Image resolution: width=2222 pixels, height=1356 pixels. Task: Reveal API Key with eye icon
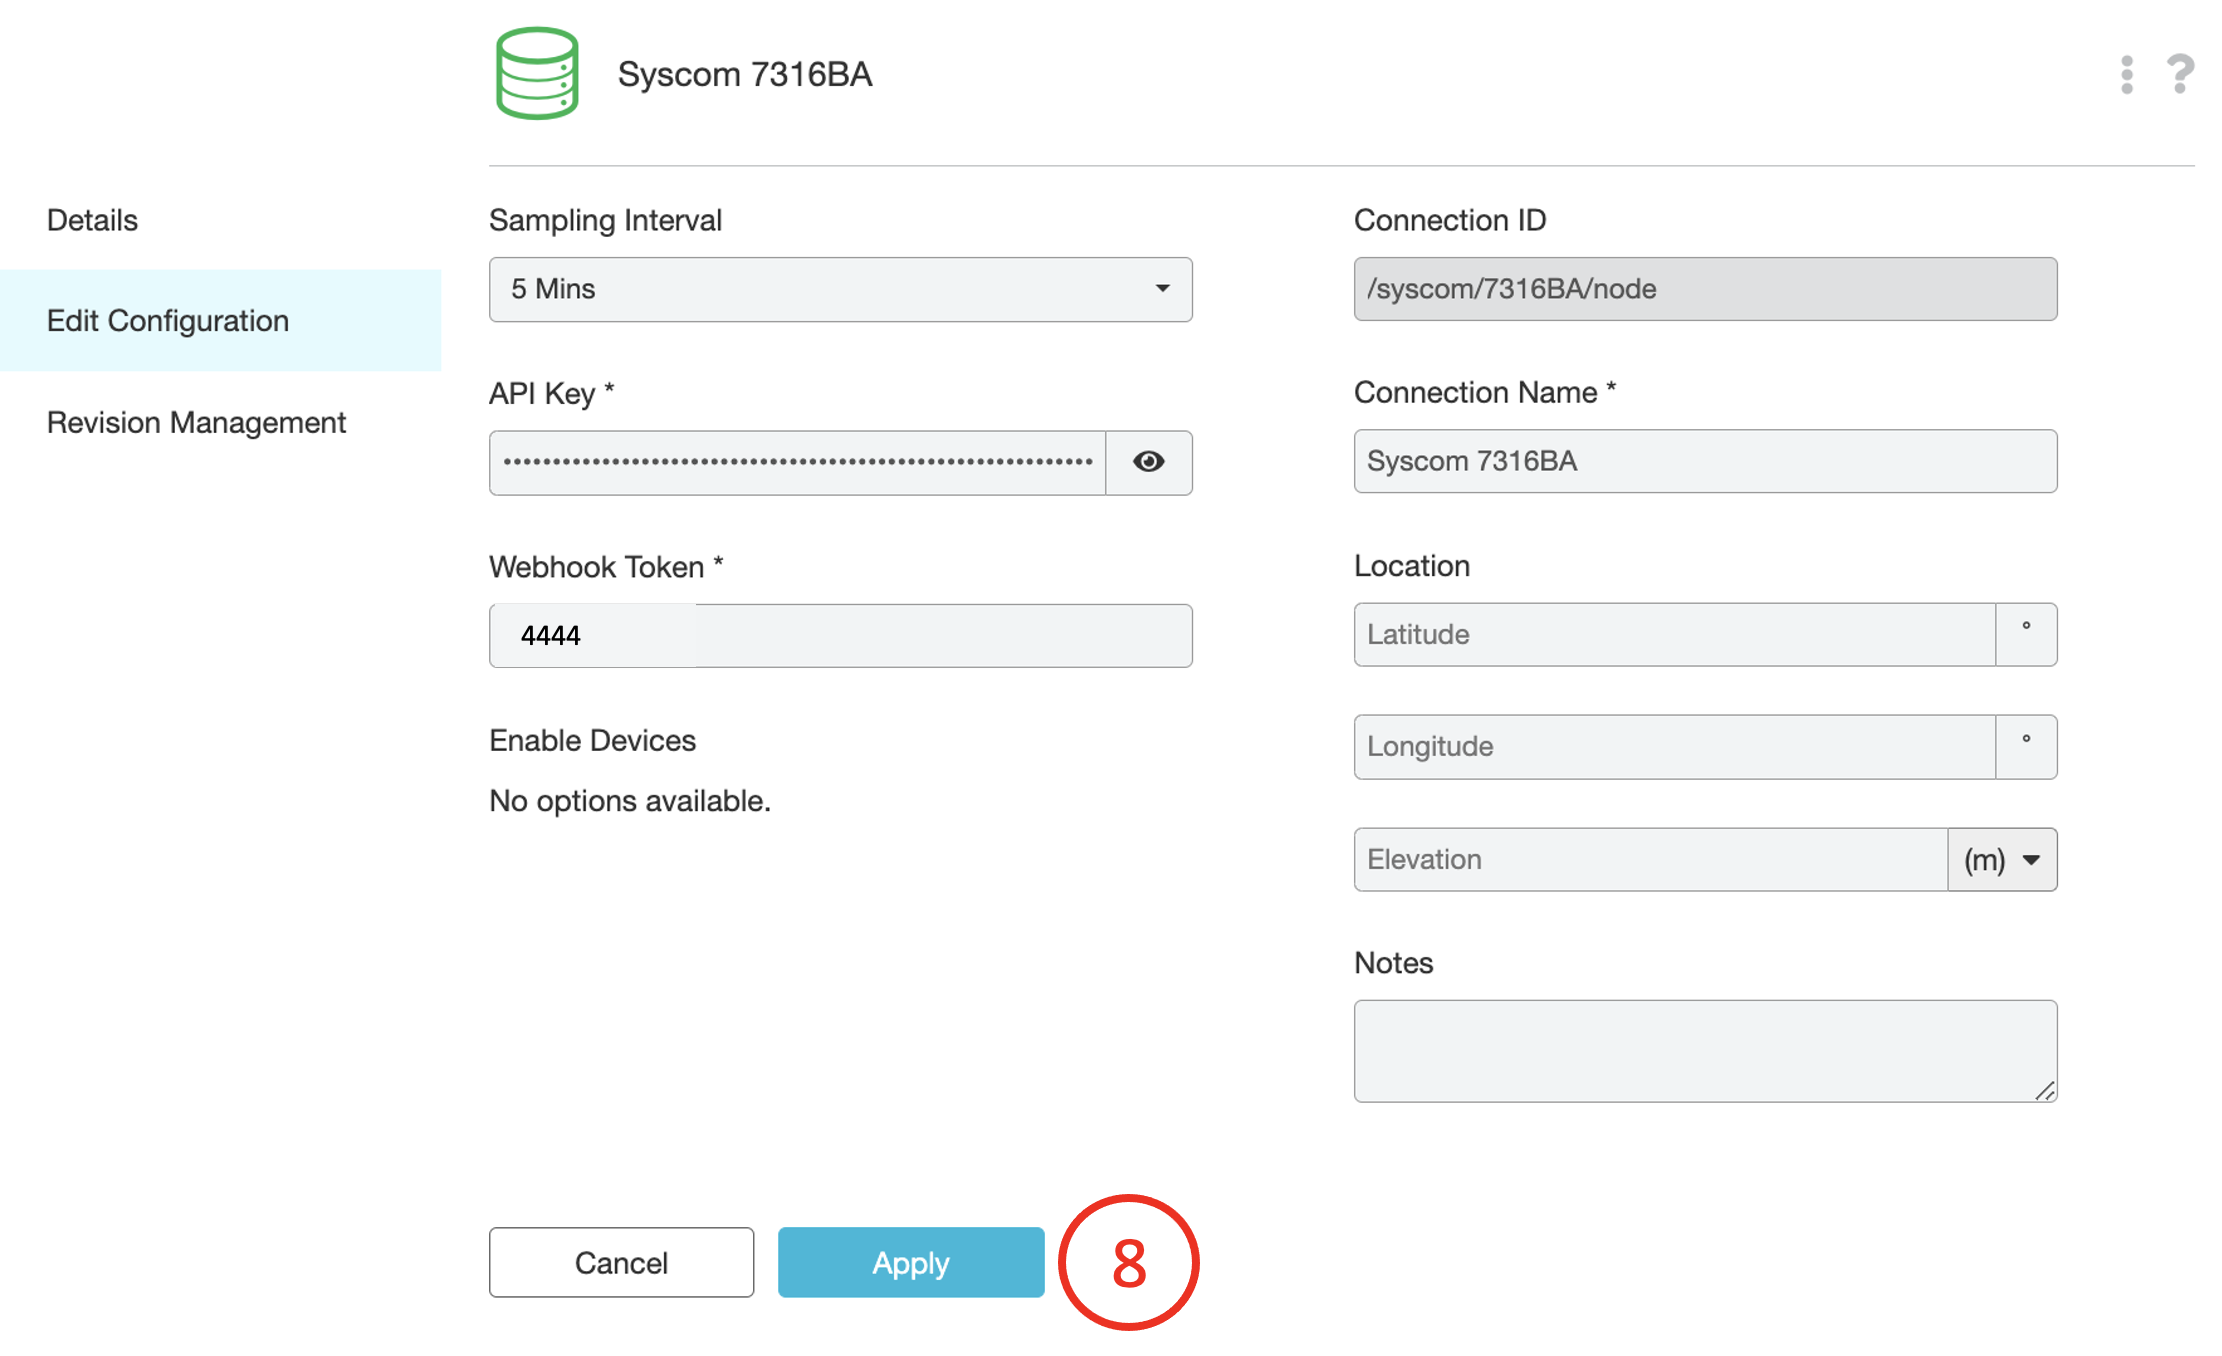click(x=1148, y=462)
